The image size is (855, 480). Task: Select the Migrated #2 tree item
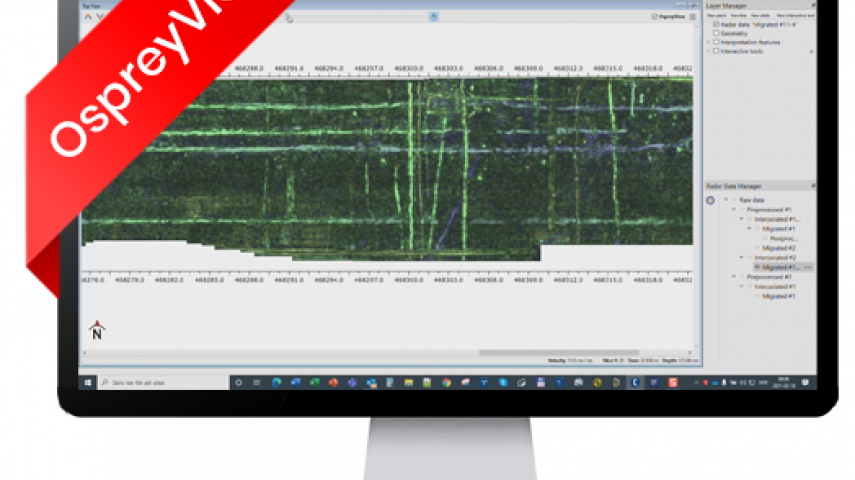[779, 248]
